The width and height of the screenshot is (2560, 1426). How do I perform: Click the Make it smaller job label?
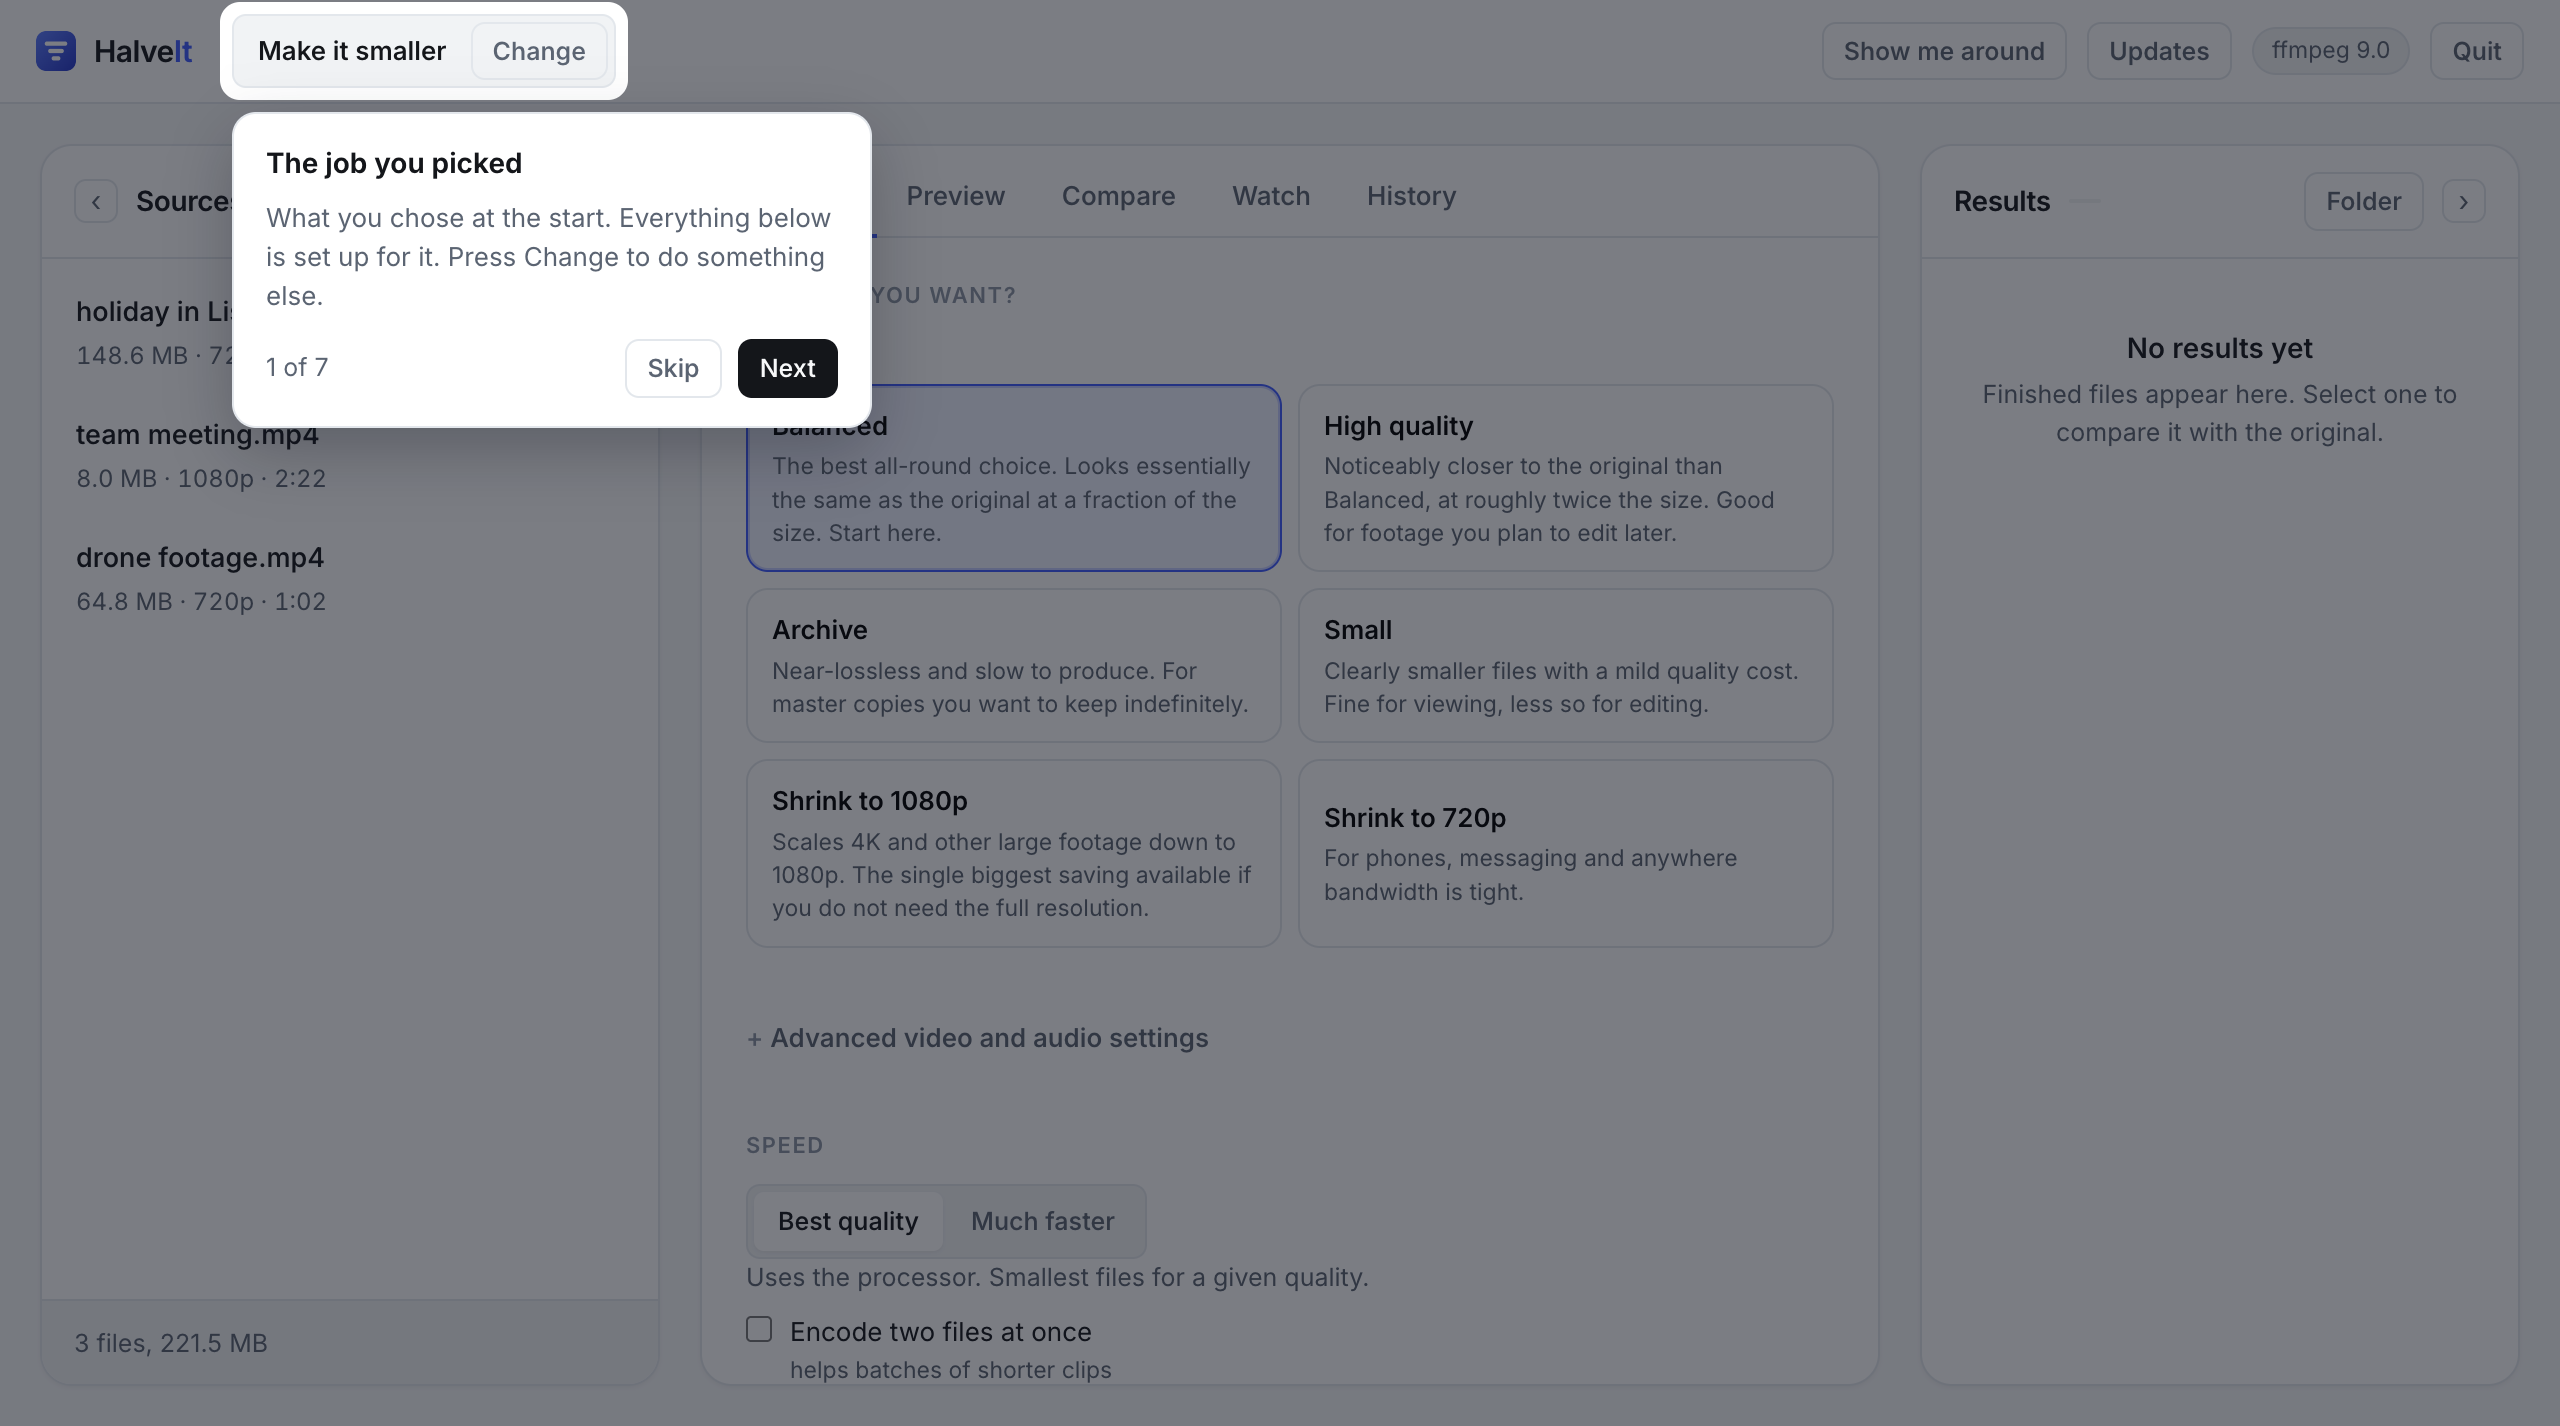(352, 51)
